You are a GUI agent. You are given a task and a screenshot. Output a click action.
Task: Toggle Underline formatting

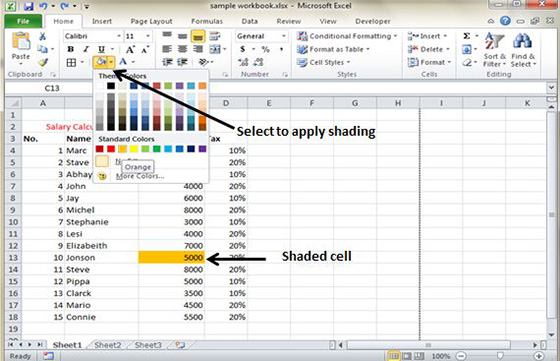click(x=101, y=49)
